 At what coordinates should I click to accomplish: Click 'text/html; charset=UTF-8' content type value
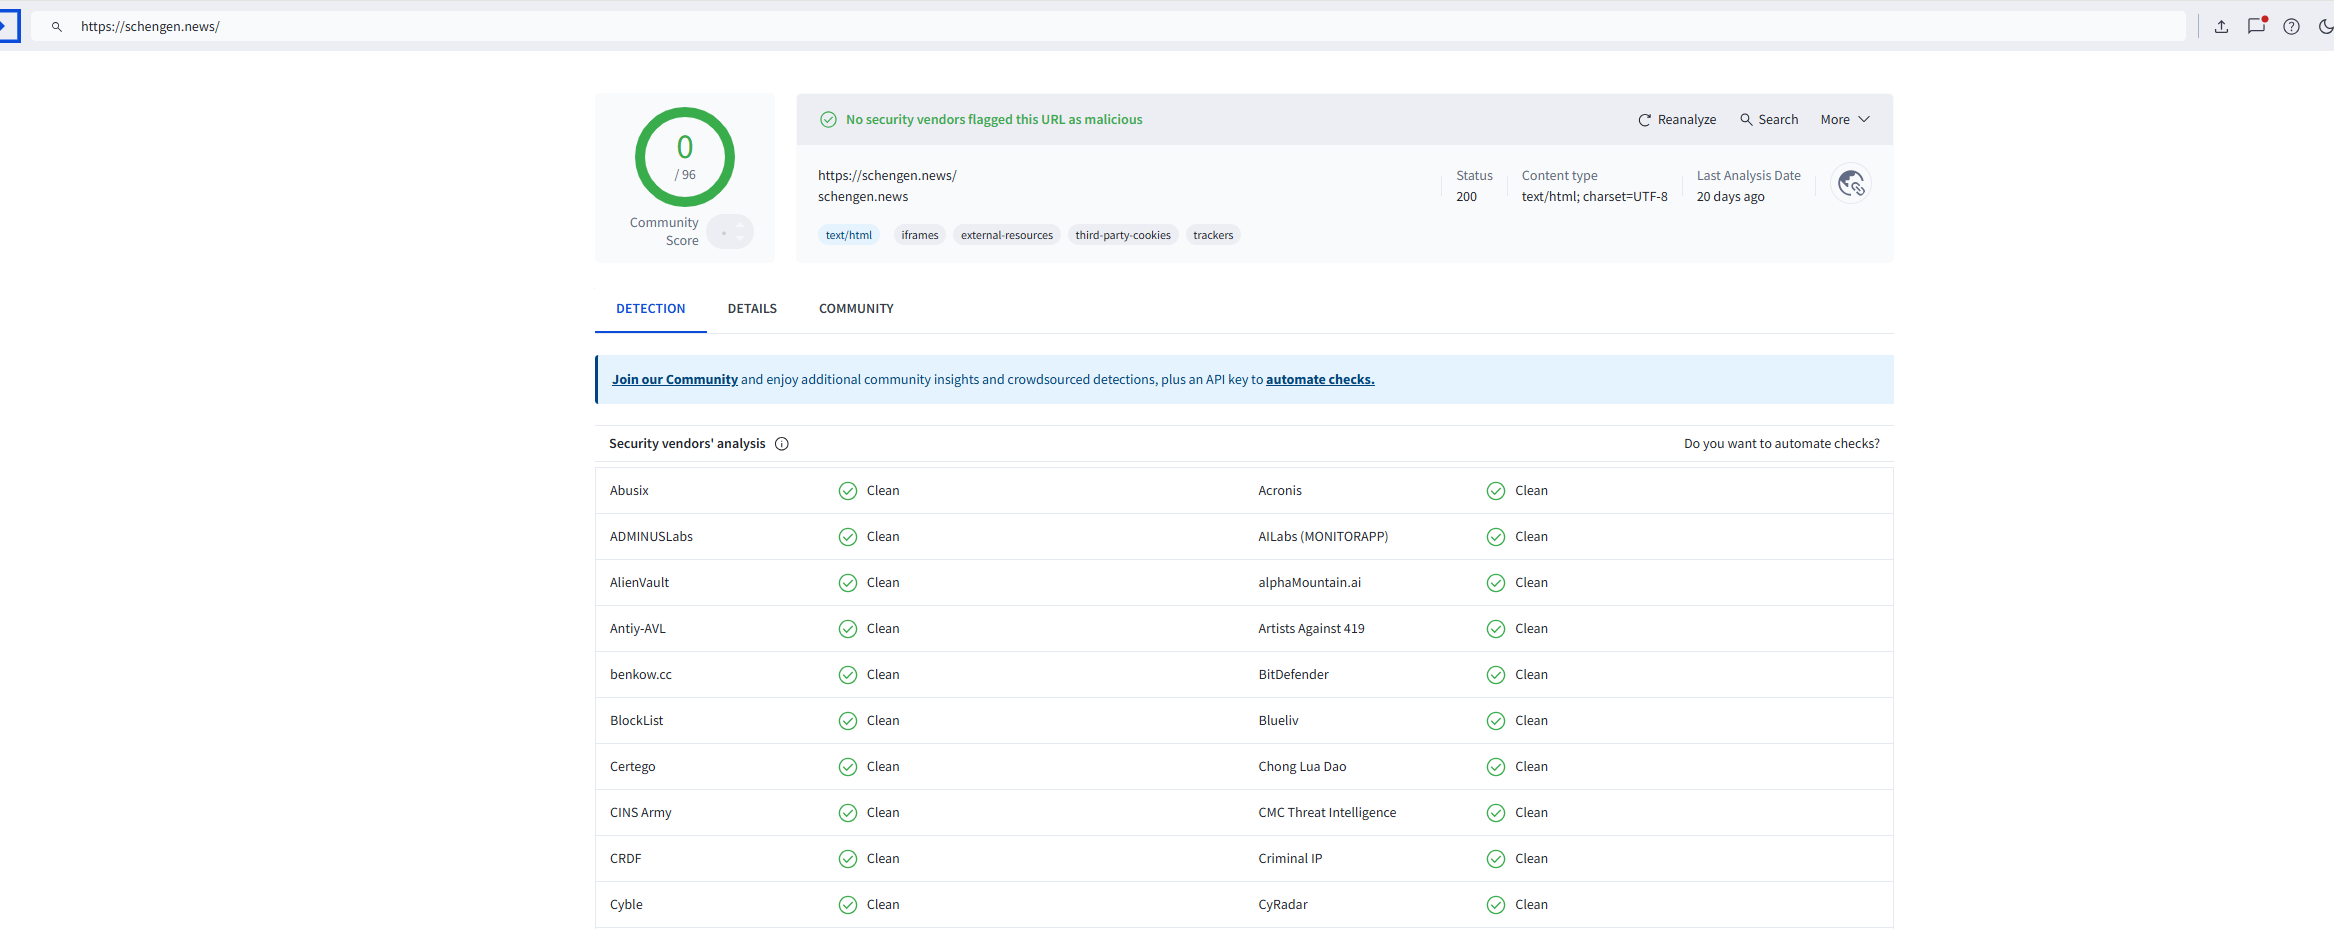point(1595,197)
